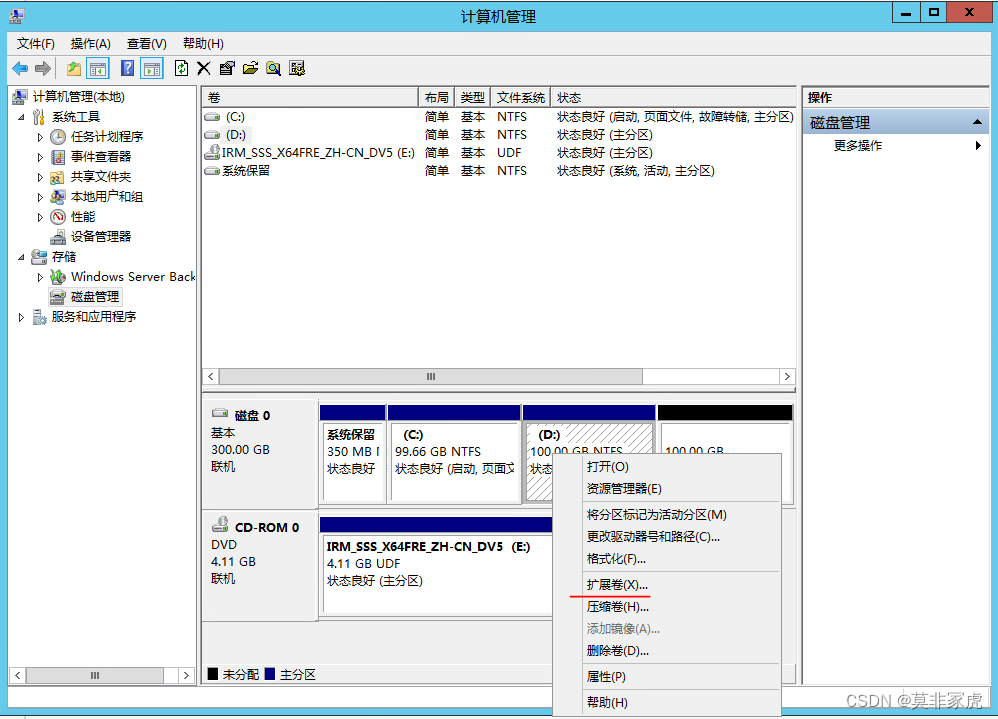Sort by the 卷 column header

(x=311, y=97)
